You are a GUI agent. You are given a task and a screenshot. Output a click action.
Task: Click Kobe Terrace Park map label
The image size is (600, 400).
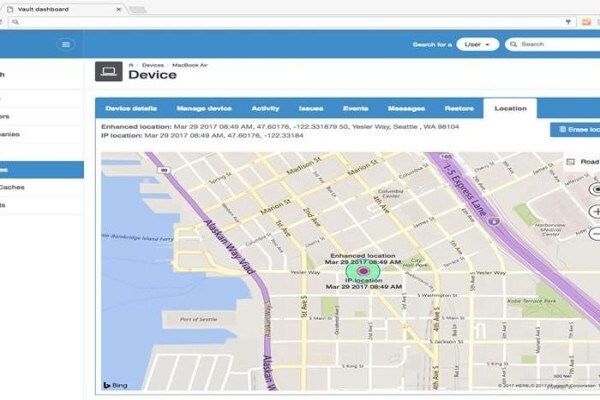pos(531,301)
